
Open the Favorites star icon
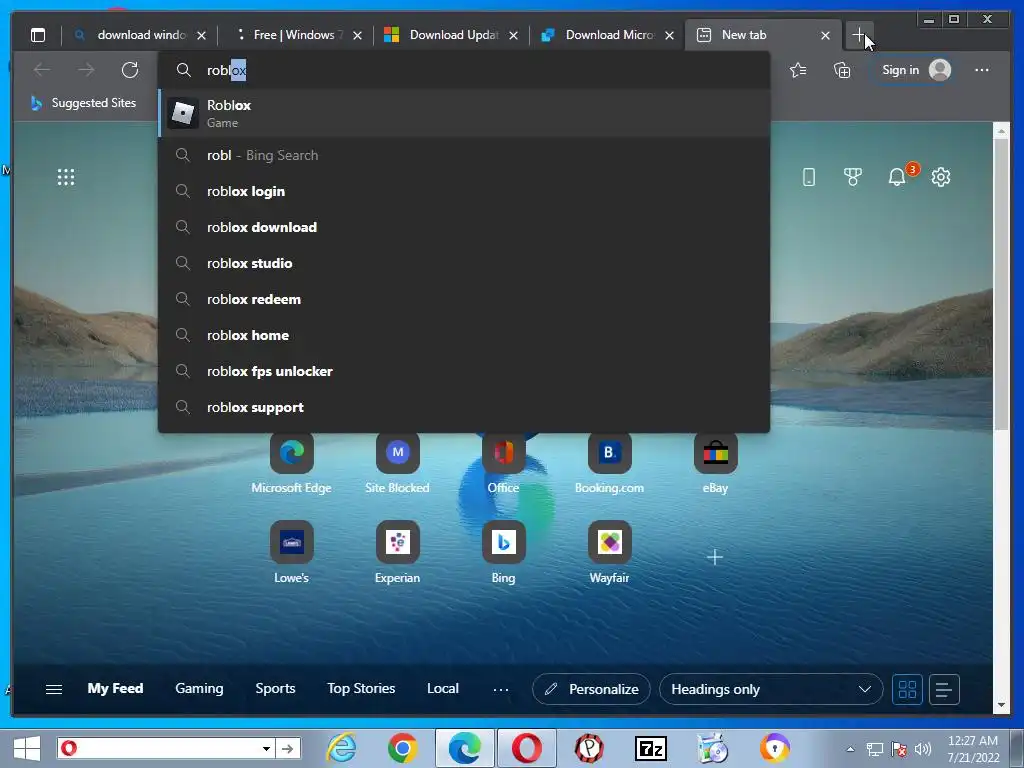click(797, 70)
